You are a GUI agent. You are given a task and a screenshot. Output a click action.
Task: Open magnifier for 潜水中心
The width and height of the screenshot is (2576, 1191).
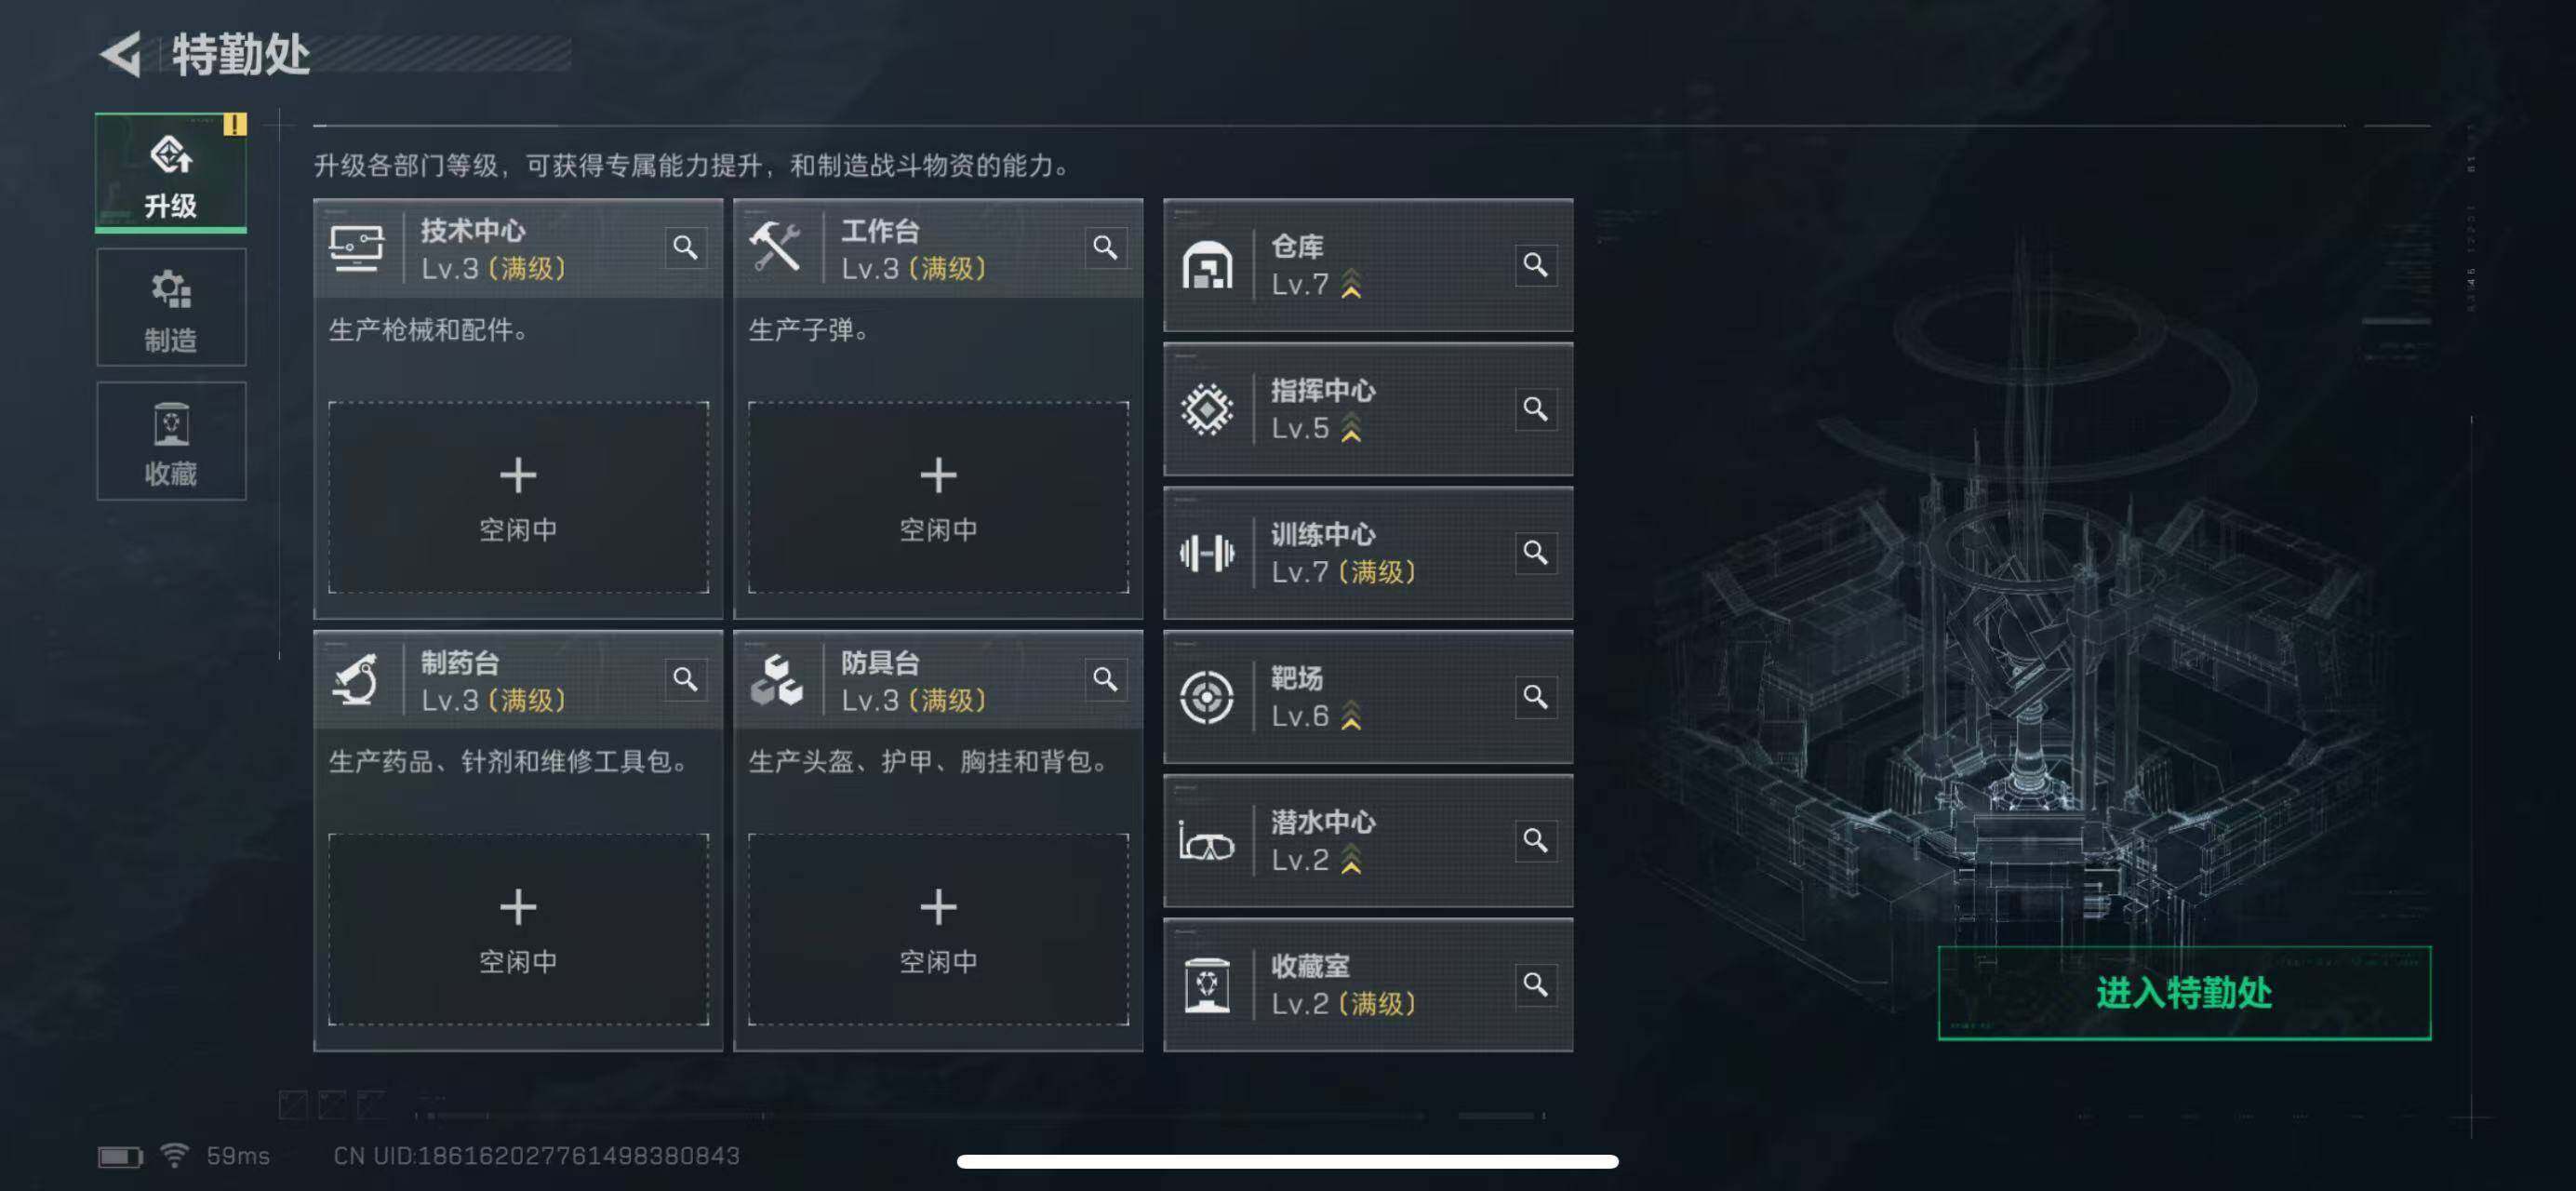pos(1536,840)
